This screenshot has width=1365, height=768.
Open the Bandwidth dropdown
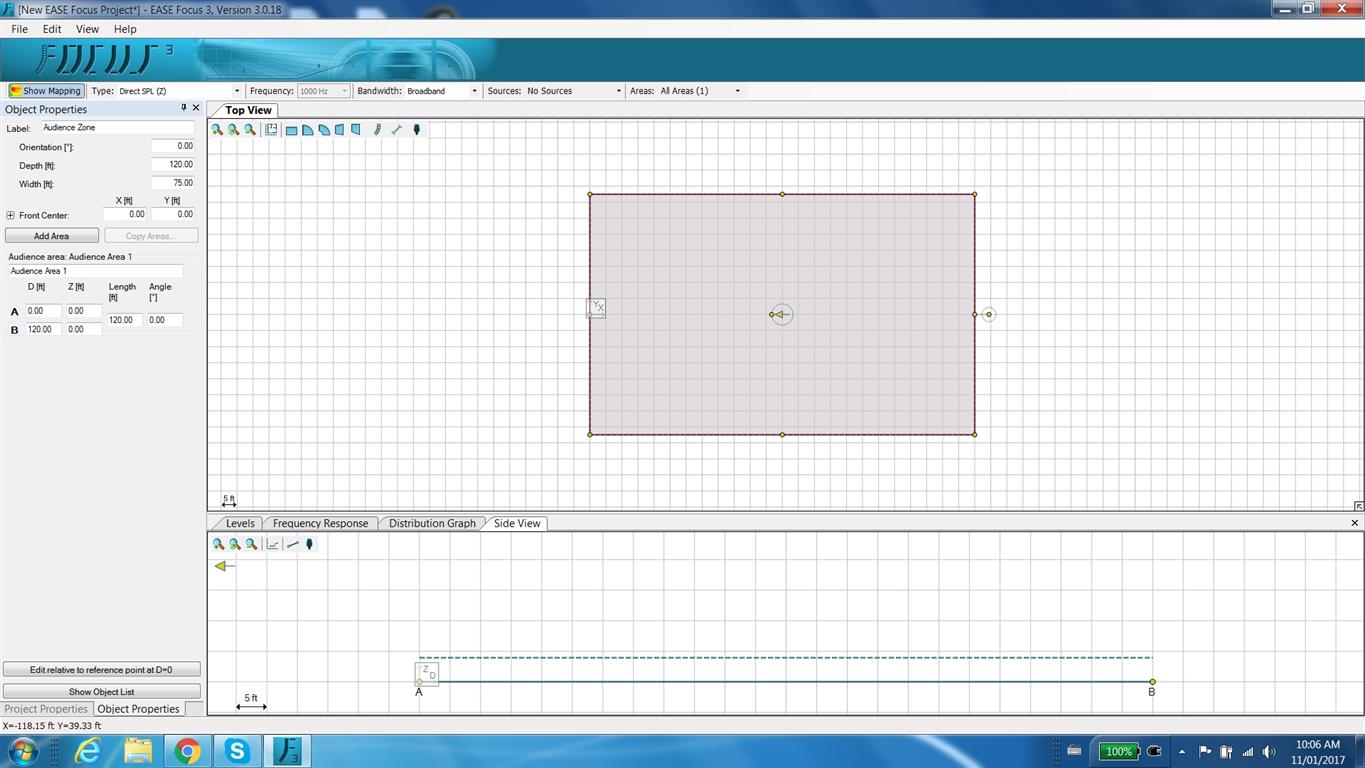(442, 91)
